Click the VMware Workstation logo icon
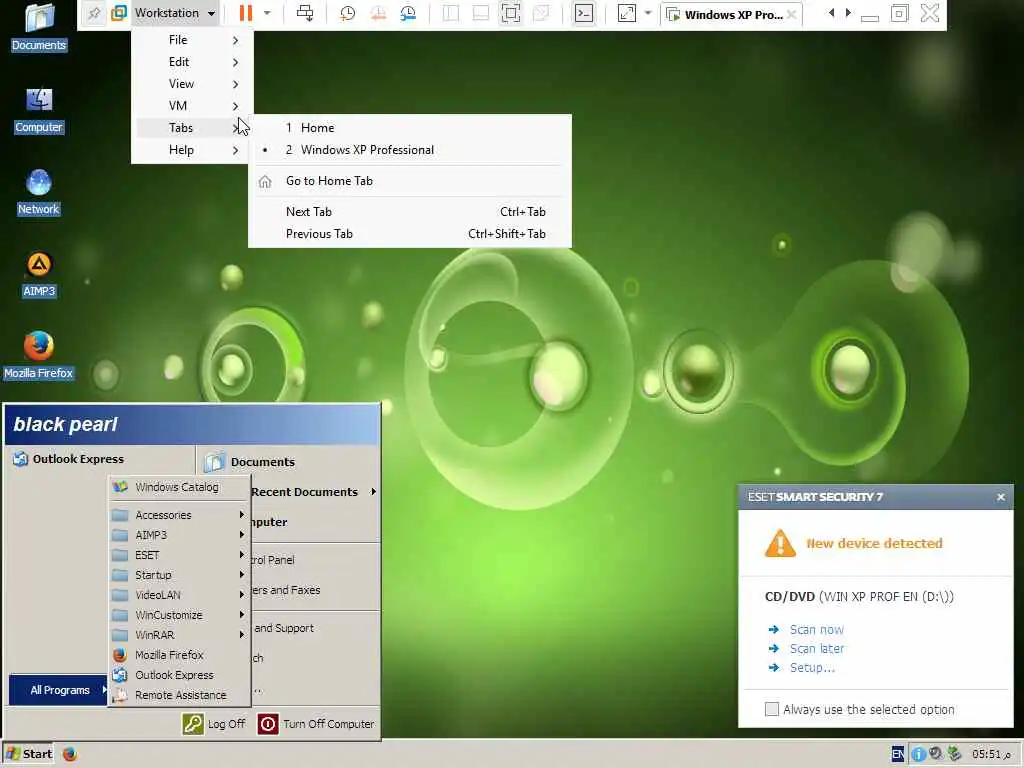The image size is (1024, 768). (x=119, y=13)
